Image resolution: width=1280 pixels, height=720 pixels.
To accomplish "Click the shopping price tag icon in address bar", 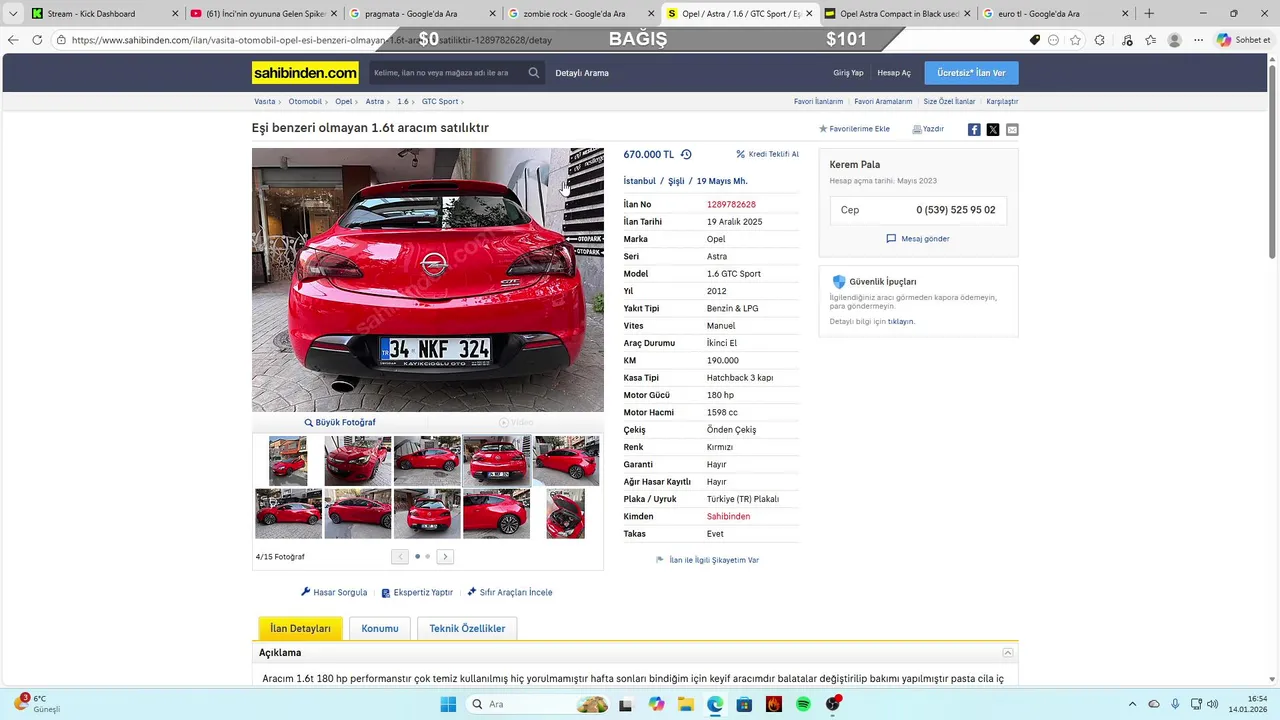I will click(x=1035, y=40).
